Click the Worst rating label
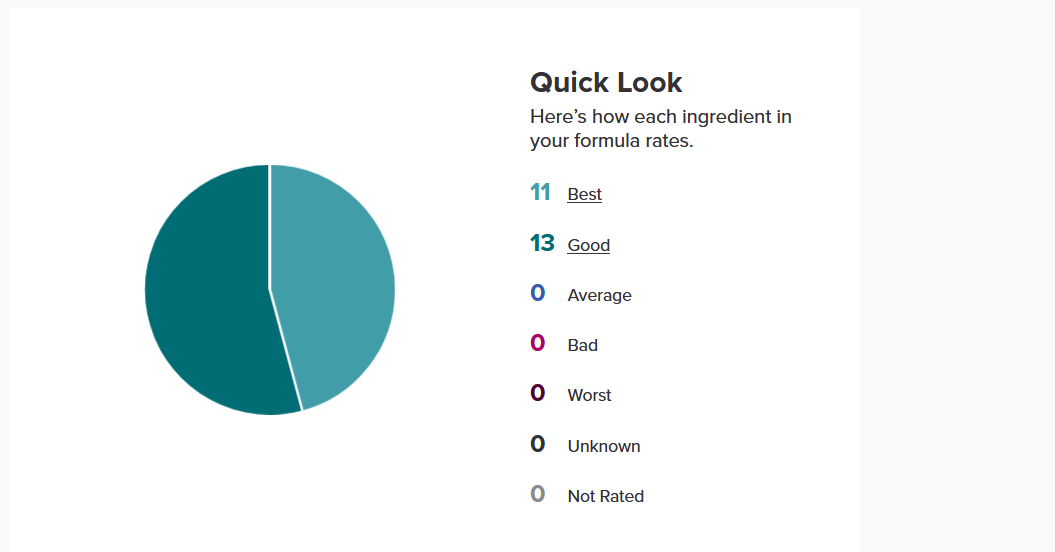This screenshot has height=552, width=1055. click(x=589, y=395)
